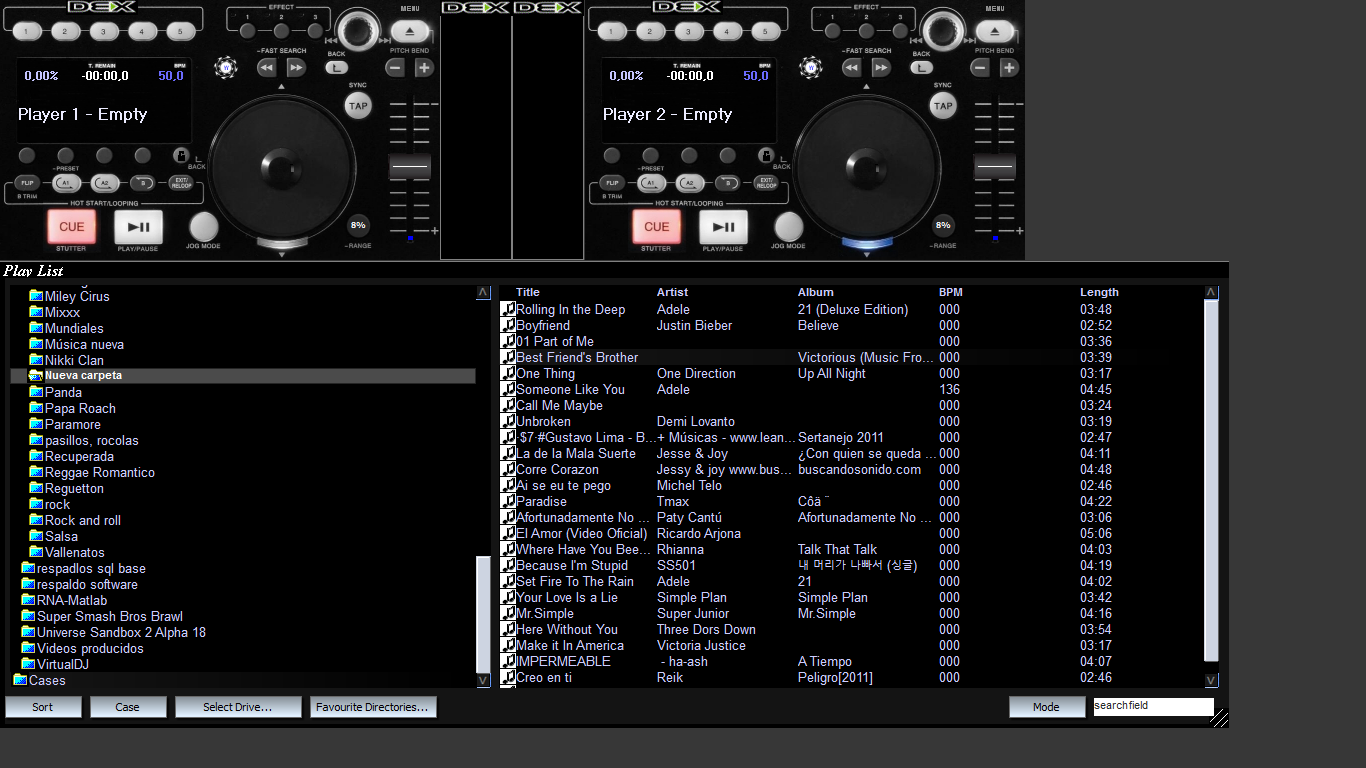Click the eject MENU button on Player 2
The height and width of the screenshot is (768, 1366).
[x=995, y=31]
